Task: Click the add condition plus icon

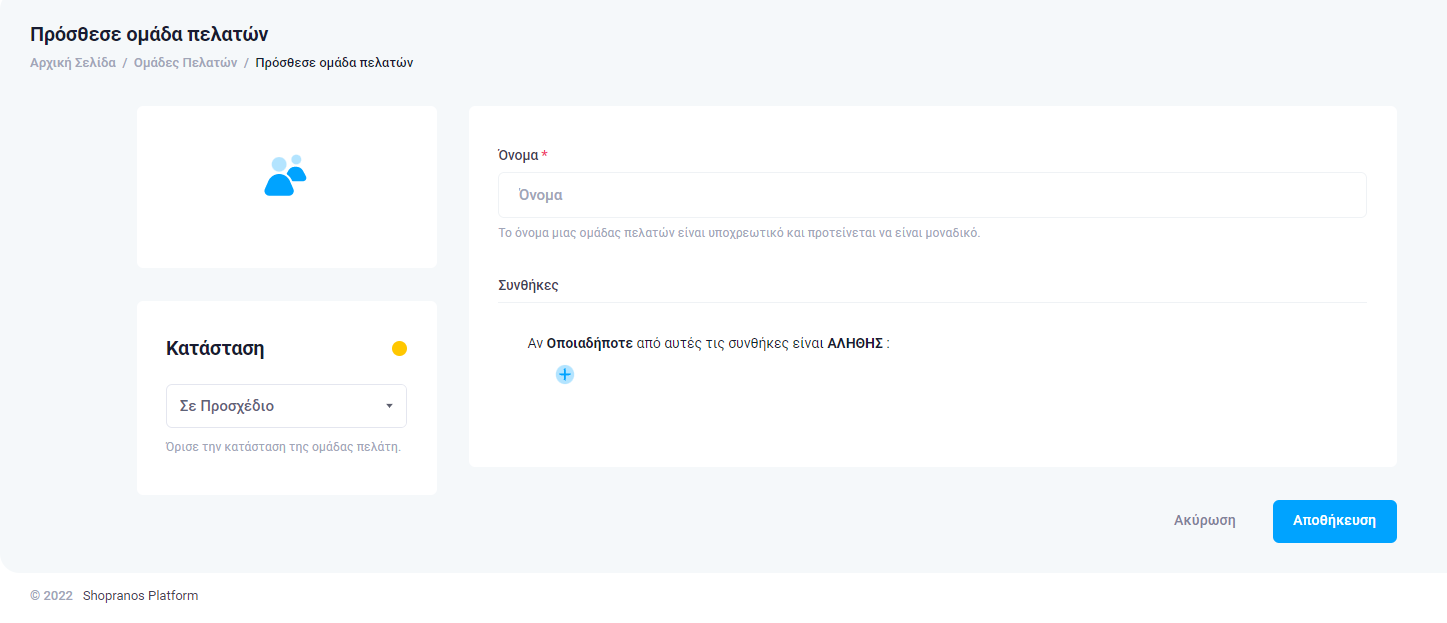Action: coord(565,375)
